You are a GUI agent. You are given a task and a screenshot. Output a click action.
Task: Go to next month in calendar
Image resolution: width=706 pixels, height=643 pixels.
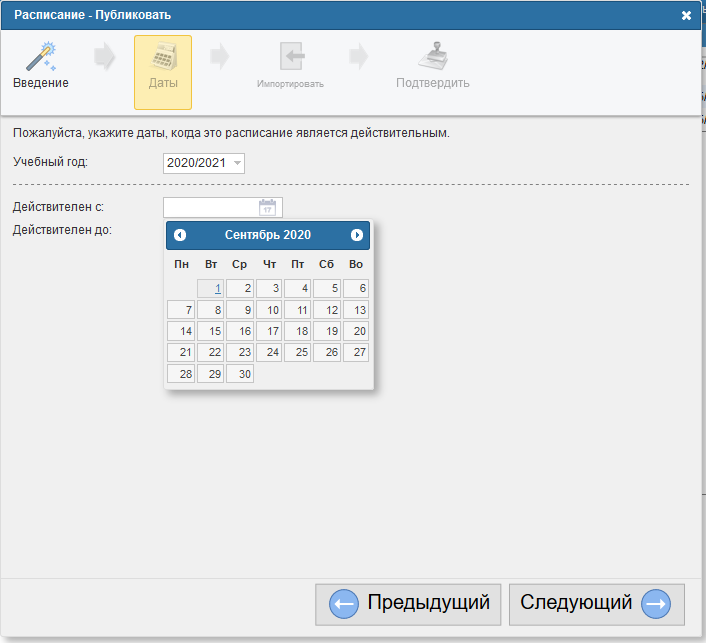tap(357, 235)
